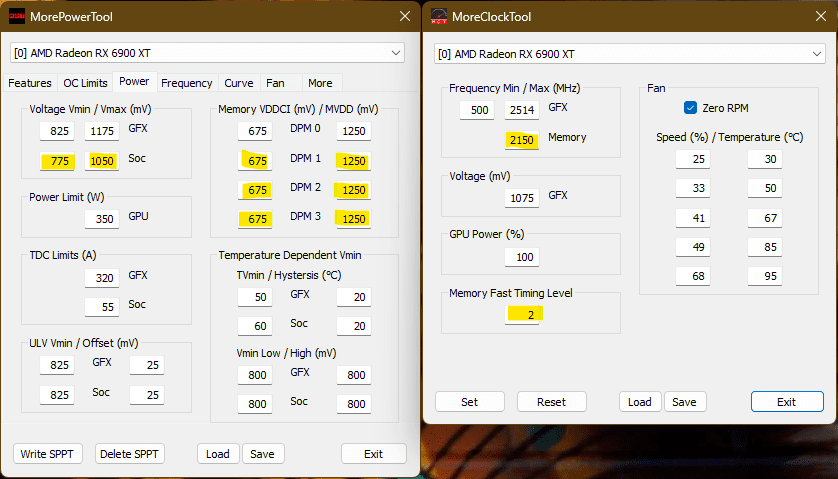This screenshot has height=479, width=838.
Task: Toggle the Zero RPM checkbox
Action: pyautogui.click(x=690, y=107)
